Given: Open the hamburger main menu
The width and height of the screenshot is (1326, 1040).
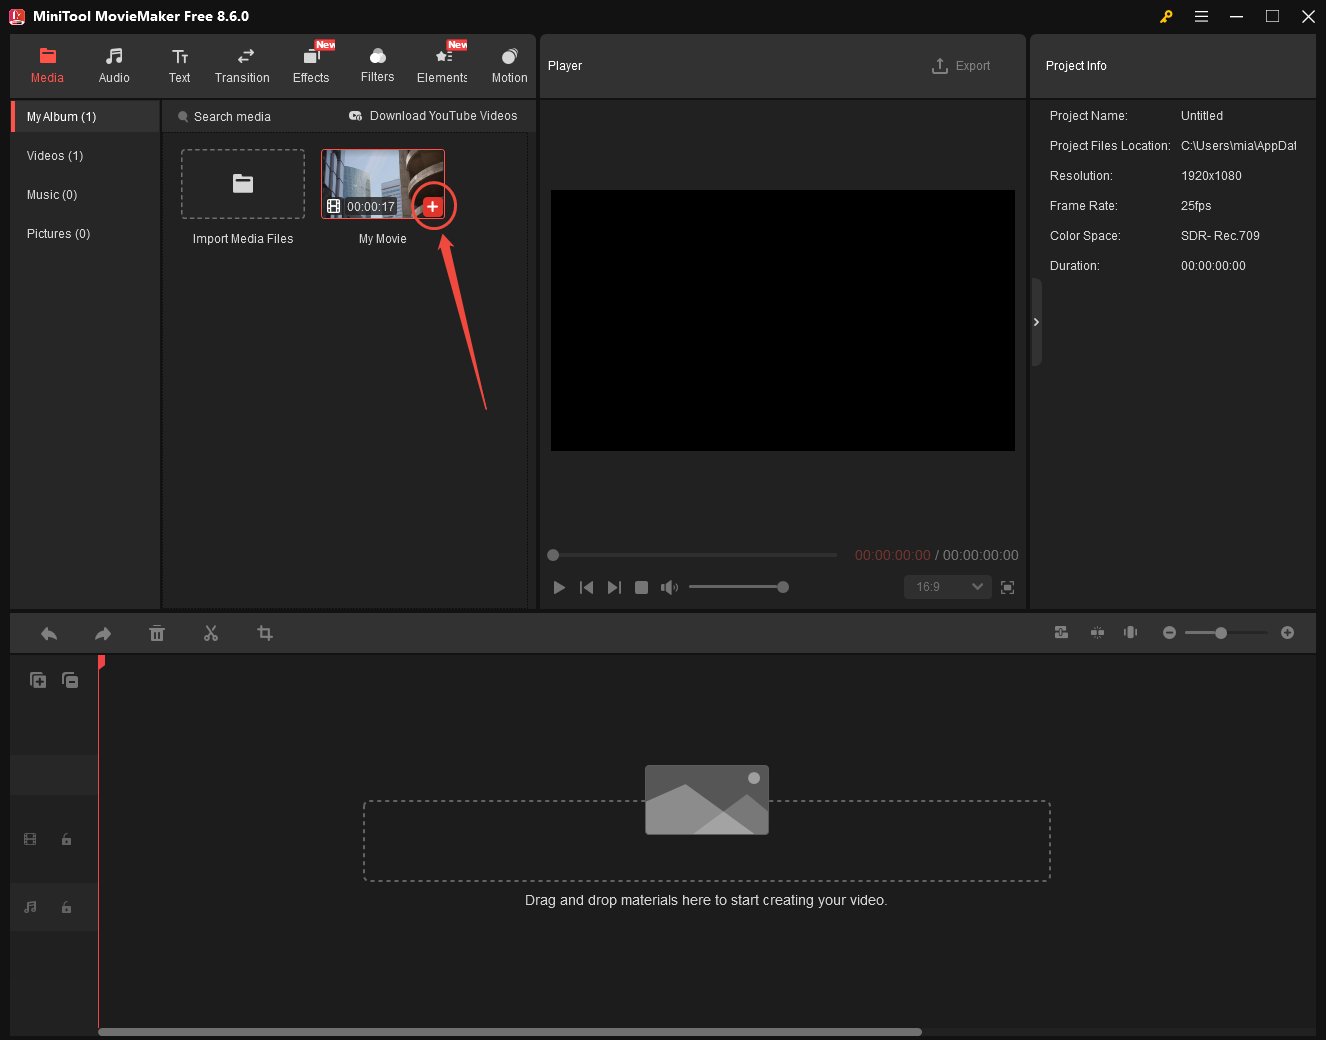Looking at the screenshot, I should pyautogui.click(x=1201, y=16).
